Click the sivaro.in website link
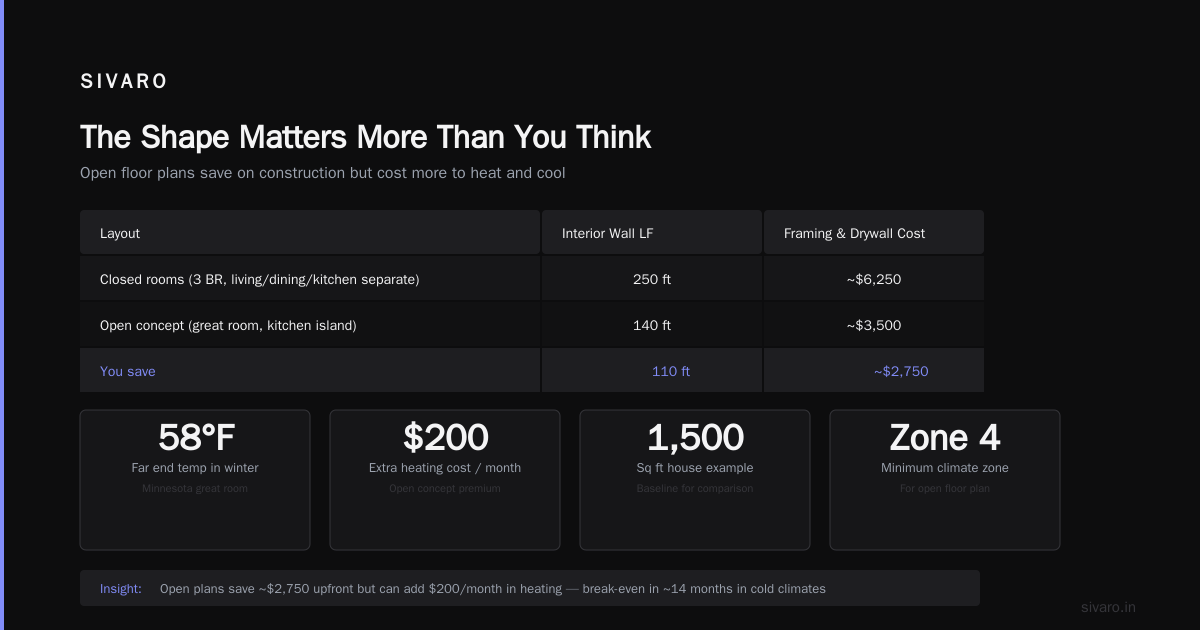 [x=1108, y=607]
